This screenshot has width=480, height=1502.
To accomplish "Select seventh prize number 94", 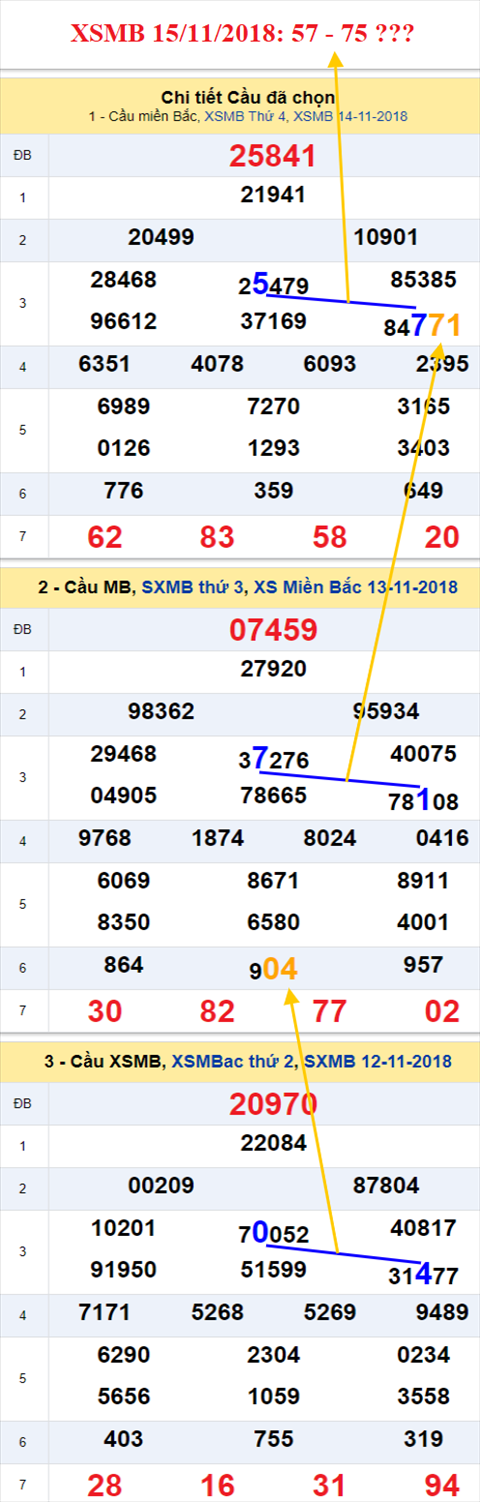I will 441,1484.
